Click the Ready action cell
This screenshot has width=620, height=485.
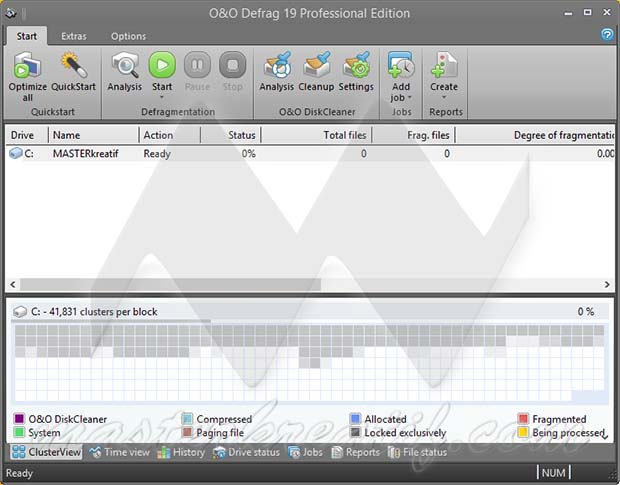coord(157,153)
